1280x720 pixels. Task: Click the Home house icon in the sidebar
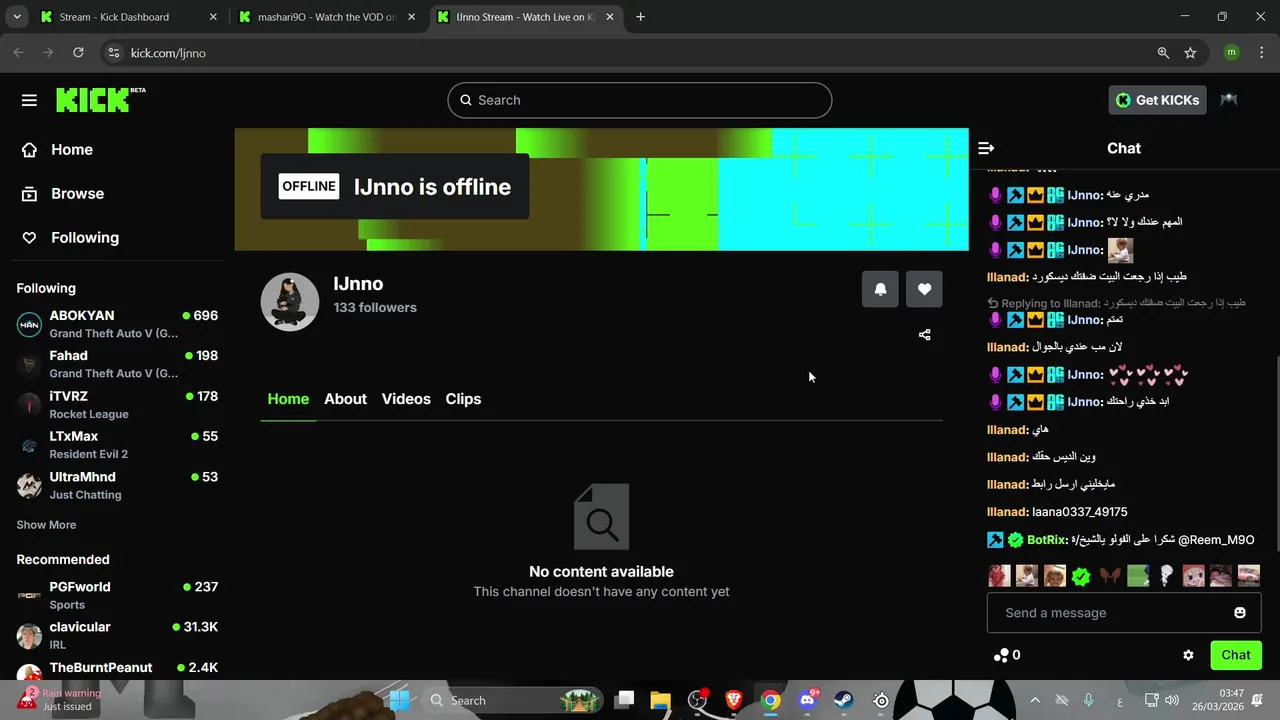tap(29, 150)
